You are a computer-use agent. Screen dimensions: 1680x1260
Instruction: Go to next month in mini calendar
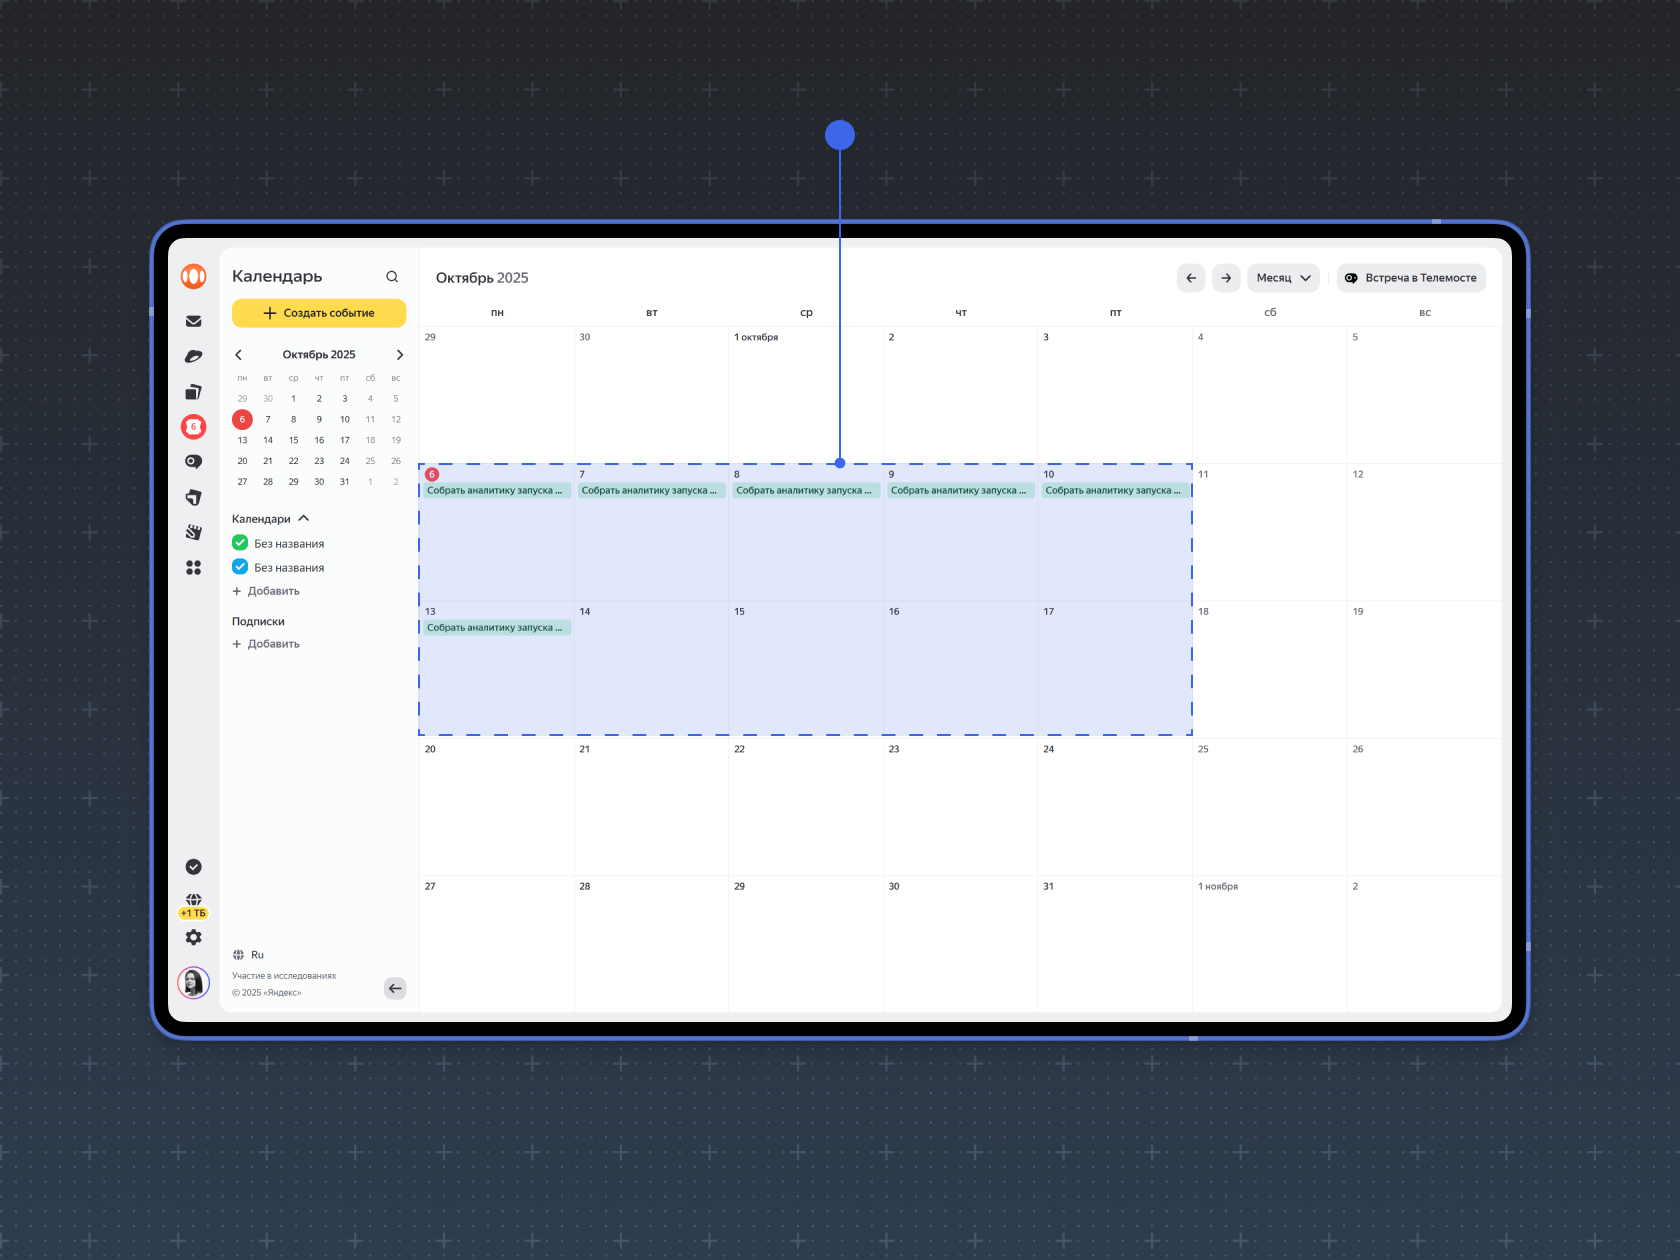(x=400, y=355)
